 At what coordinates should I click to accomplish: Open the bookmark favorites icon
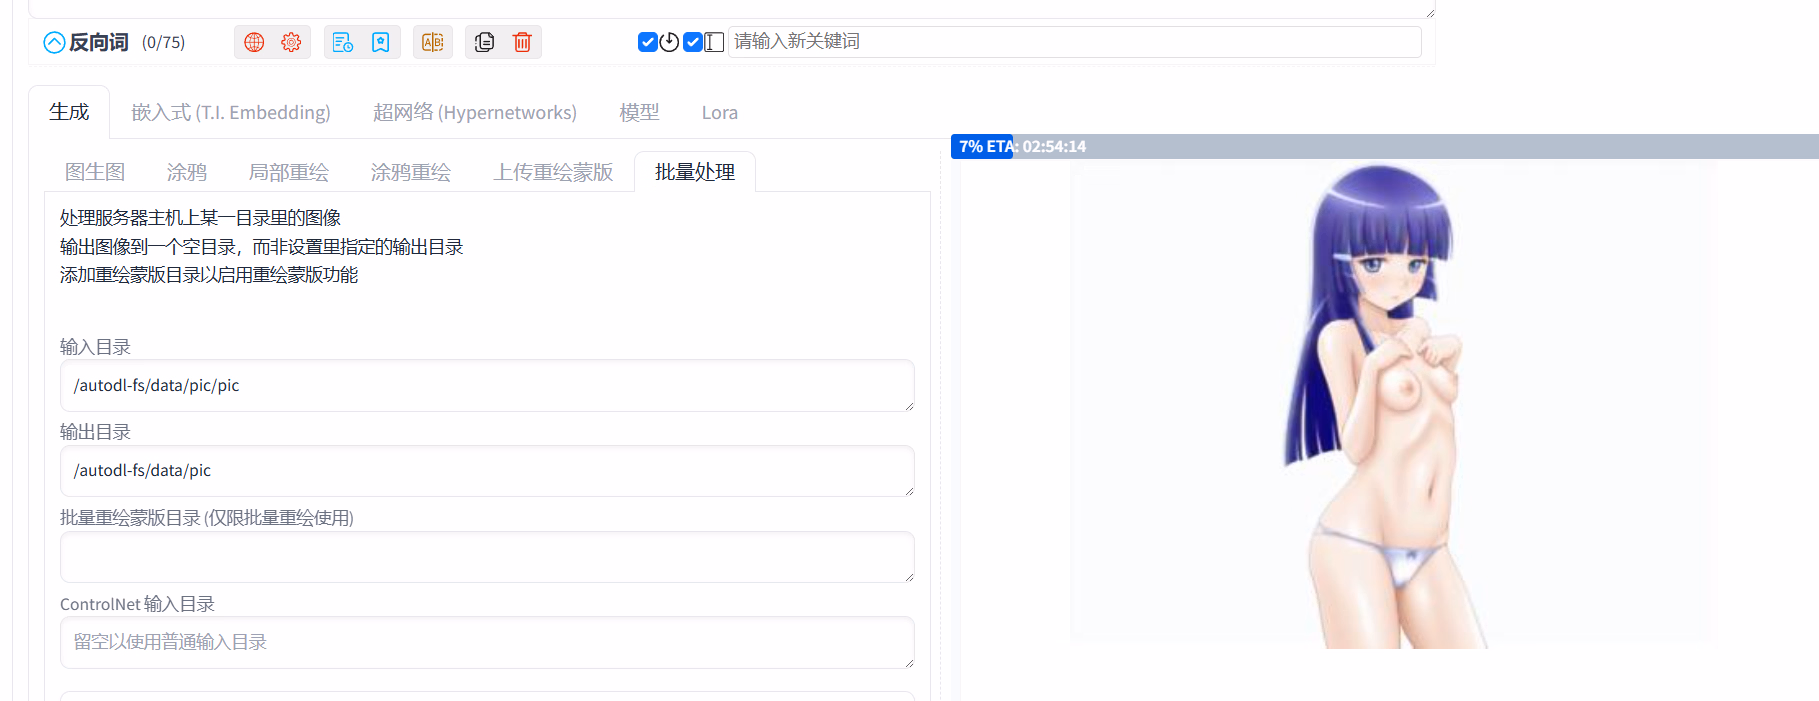(381, 42)
